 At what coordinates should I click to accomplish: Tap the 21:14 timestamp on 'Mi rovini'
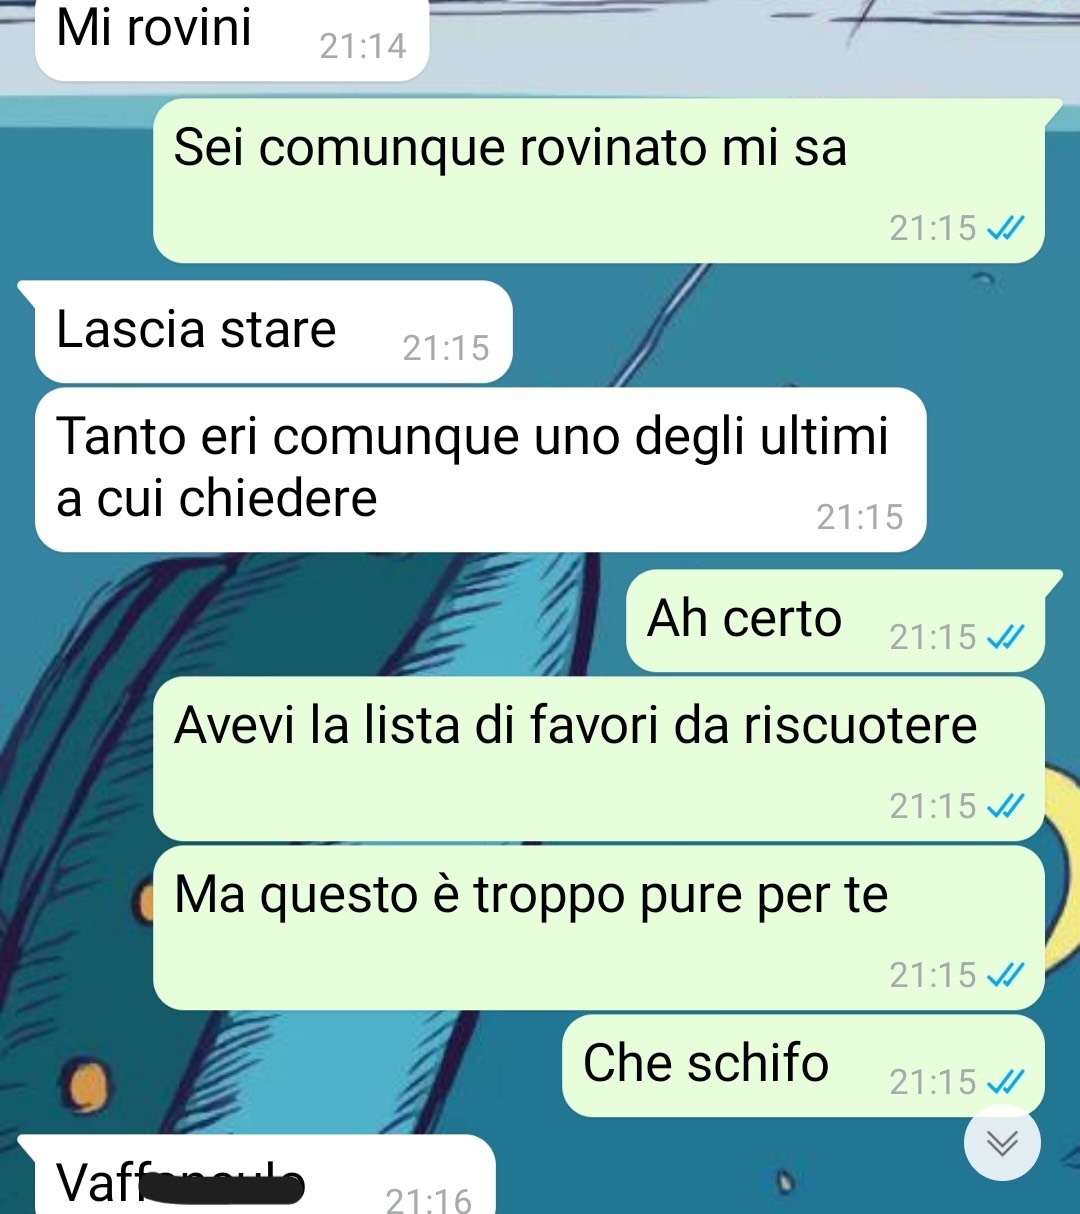point(363,46)
